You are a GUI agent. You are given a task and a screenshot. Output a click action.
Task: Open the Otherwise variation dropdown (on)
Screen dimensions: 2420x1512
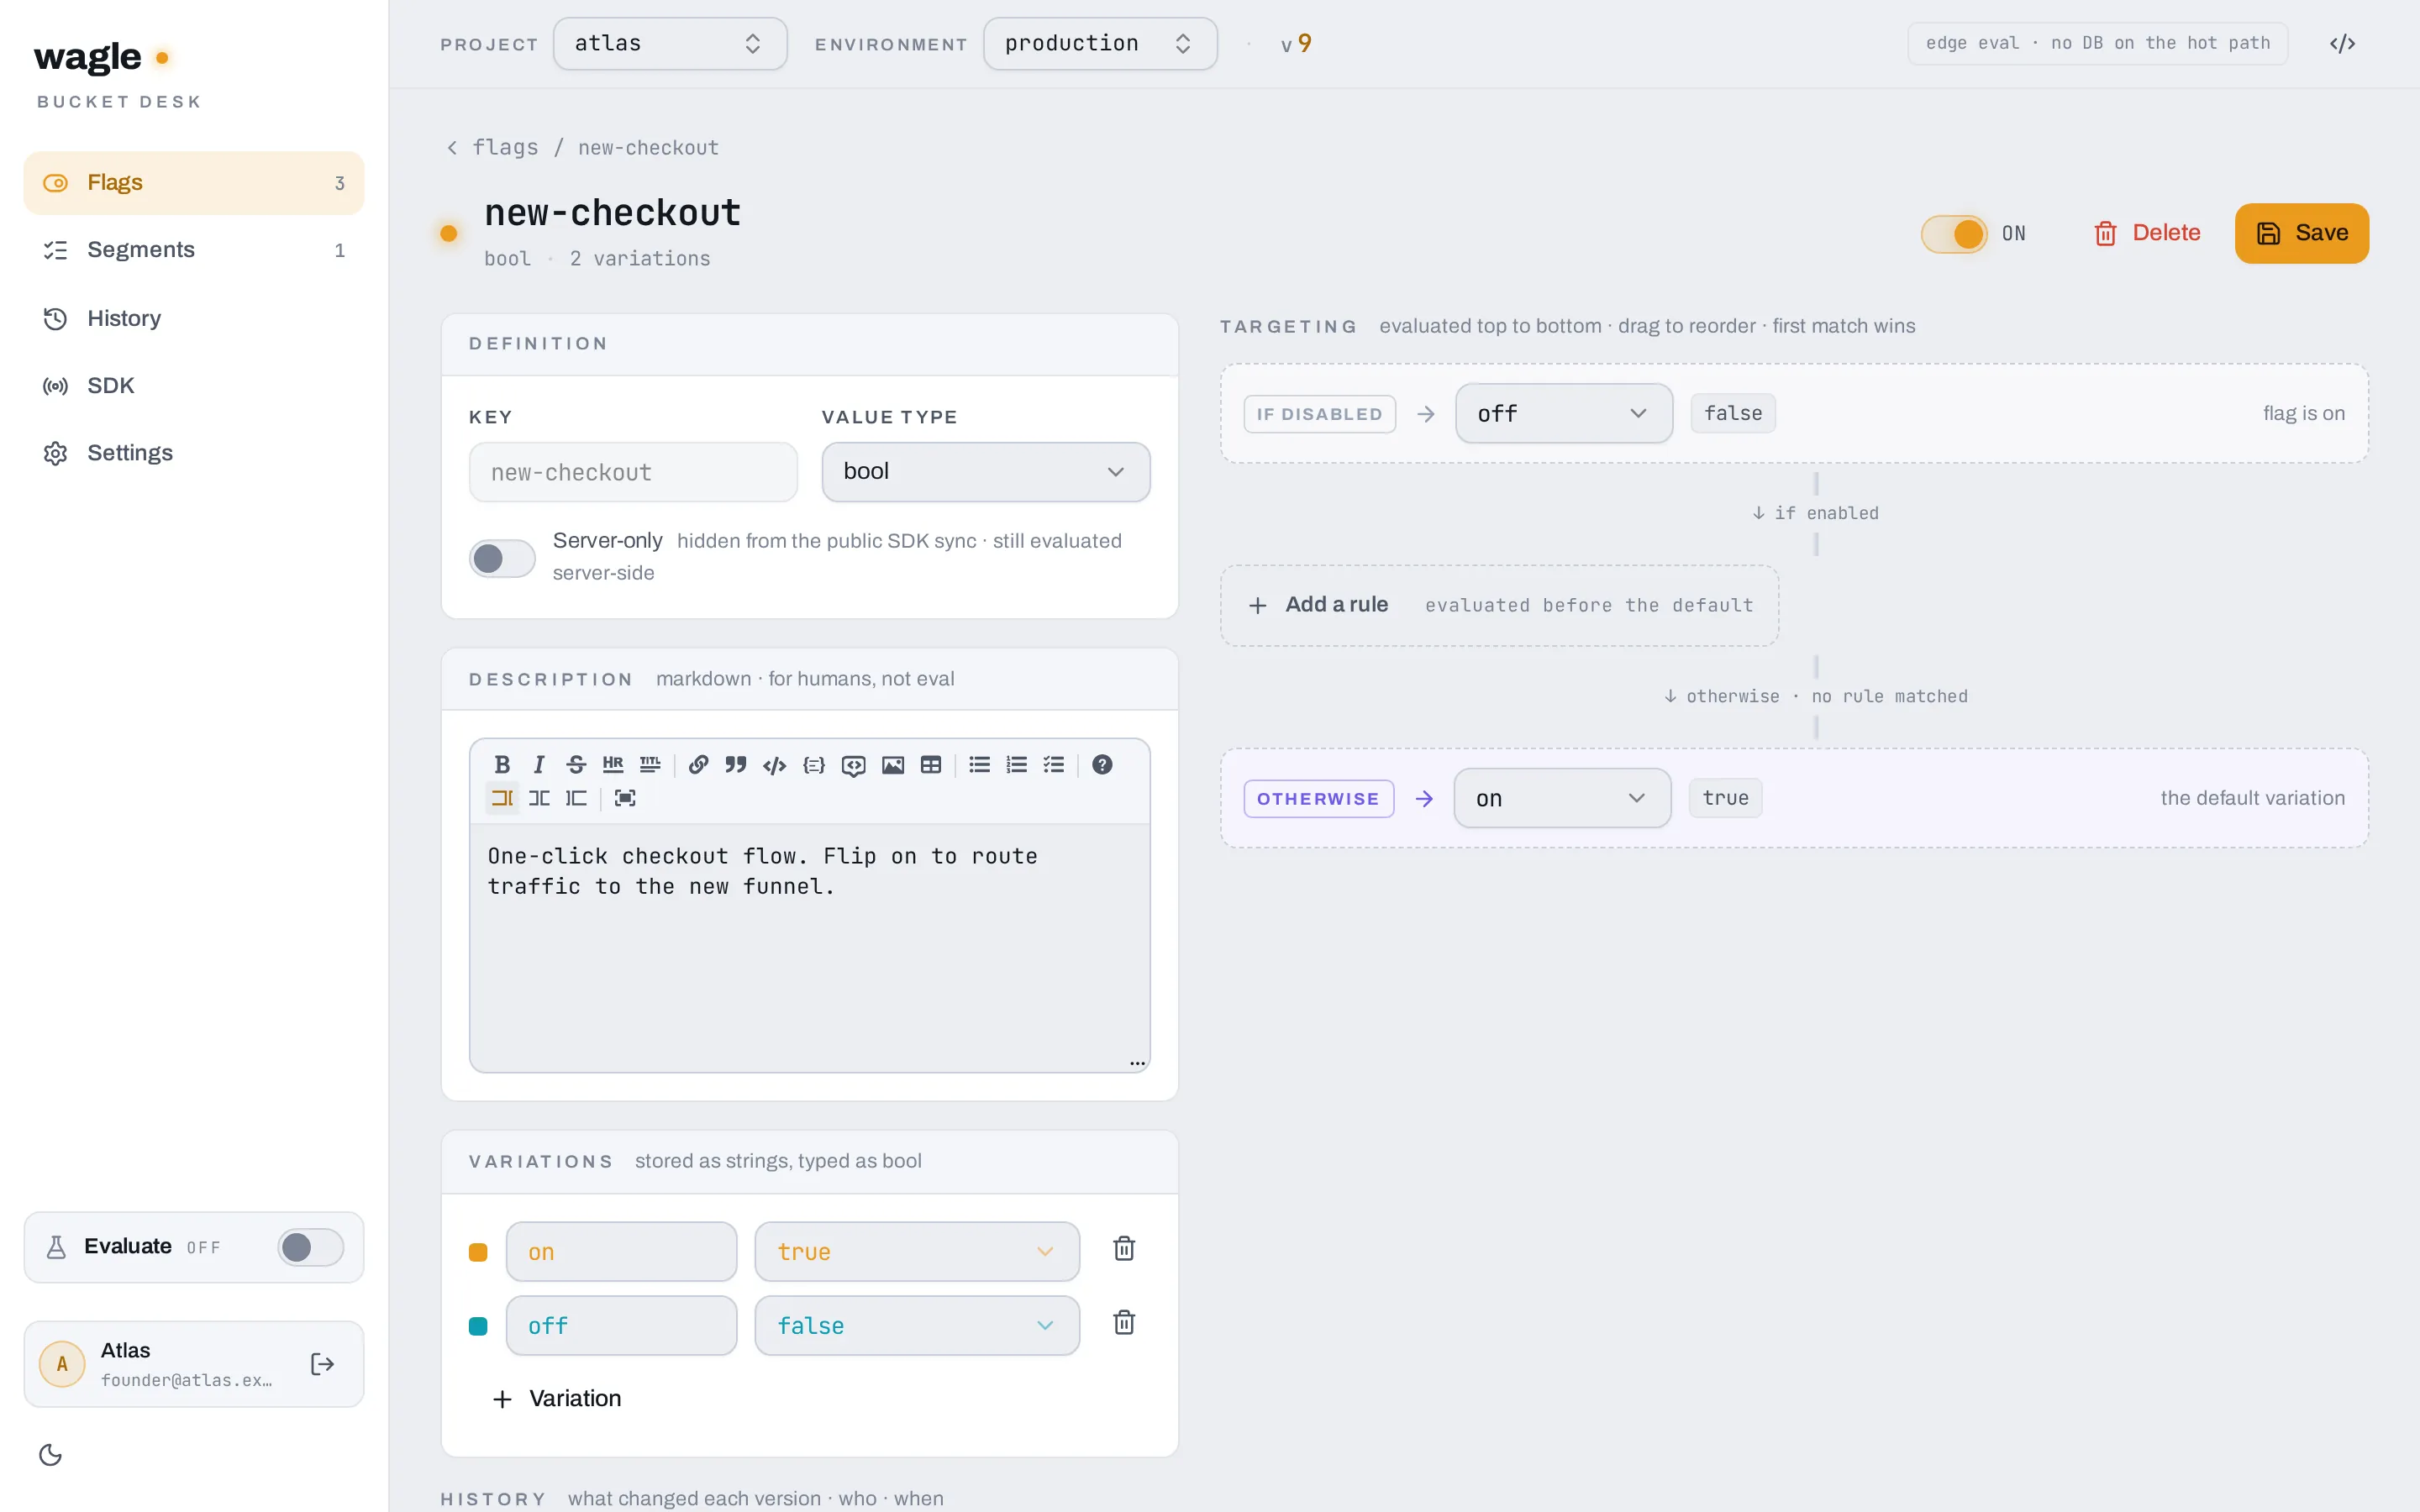click(x=1562, y=798)
